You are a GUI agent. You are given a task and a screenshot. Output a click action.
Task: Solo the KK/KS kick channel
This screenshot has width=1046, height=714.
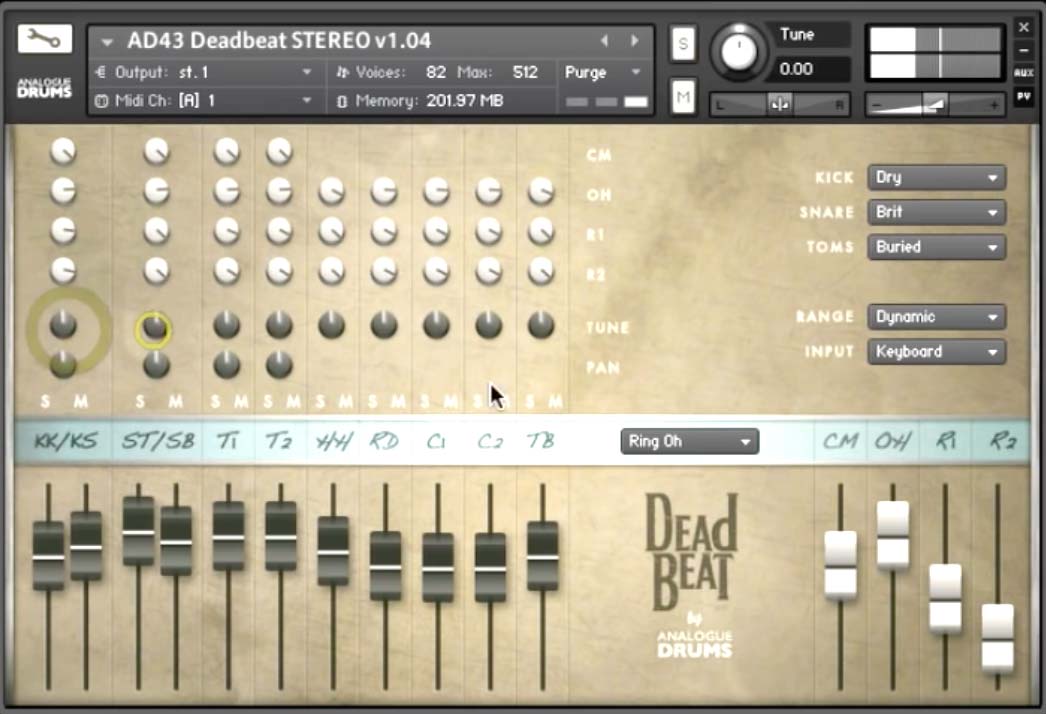pos(45,401)
